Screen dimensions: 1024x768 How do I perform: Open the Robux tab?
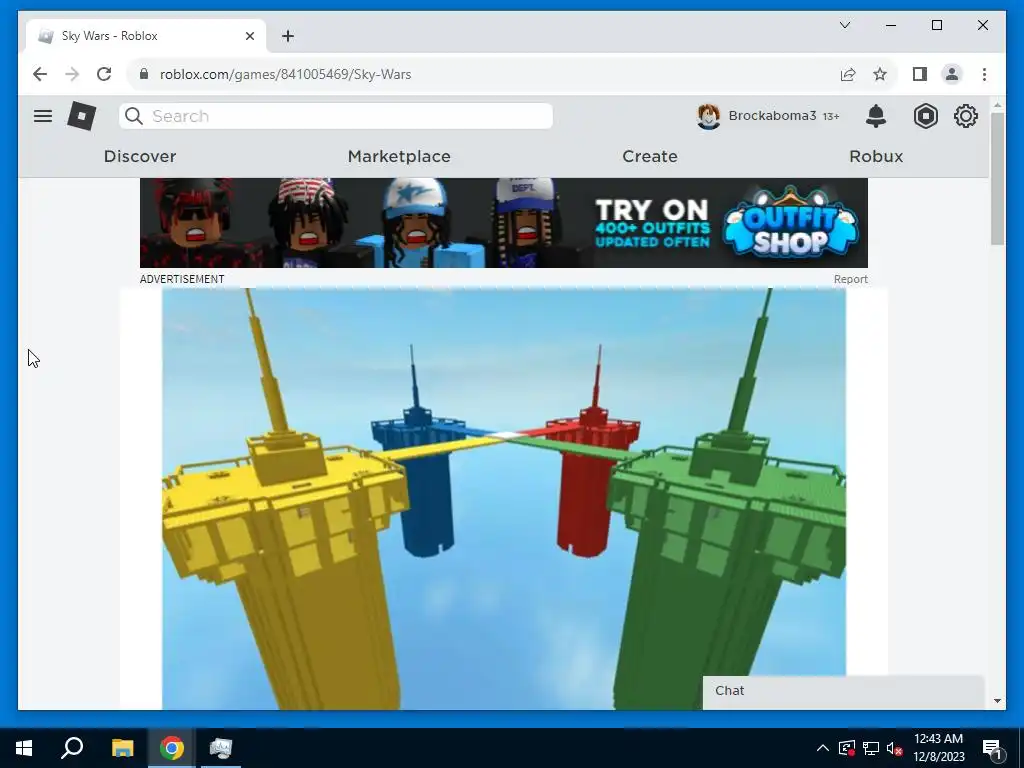pyautogui.click(x=876, y=157)
